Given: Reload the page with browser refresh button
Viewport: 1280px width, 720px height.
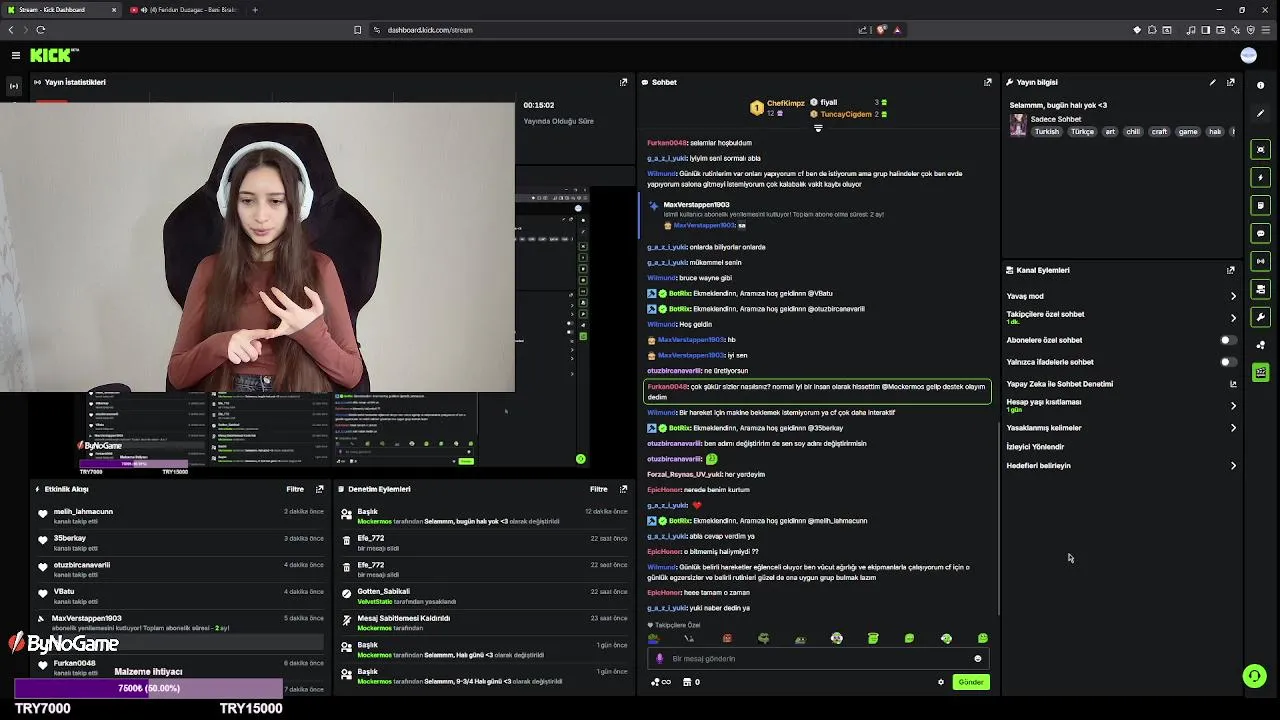Looking at the screenshot, I should (x=40, y=30).
